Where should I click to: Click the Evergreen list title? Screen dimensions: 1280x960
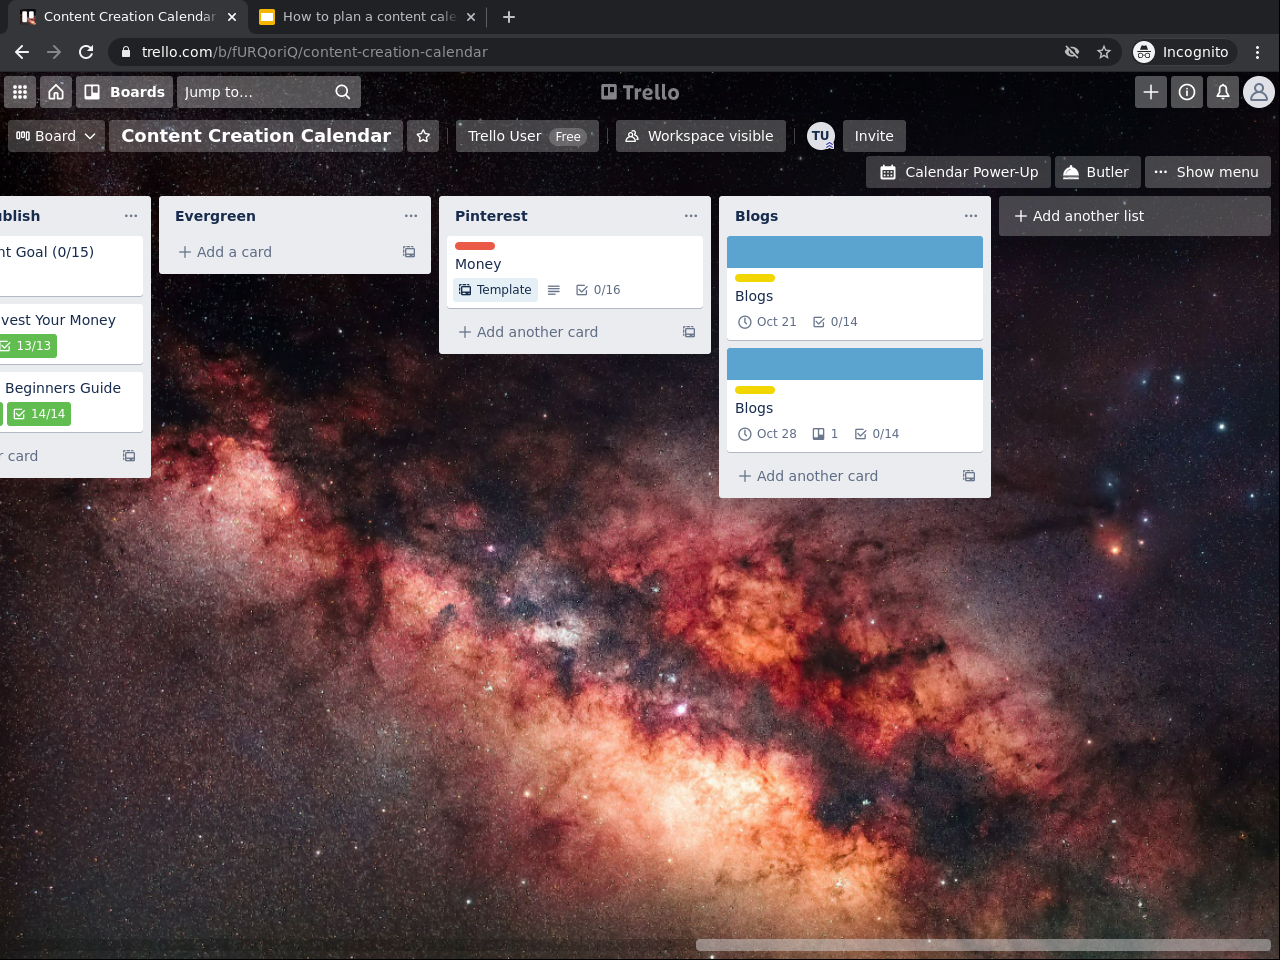[x=215, y=216]
